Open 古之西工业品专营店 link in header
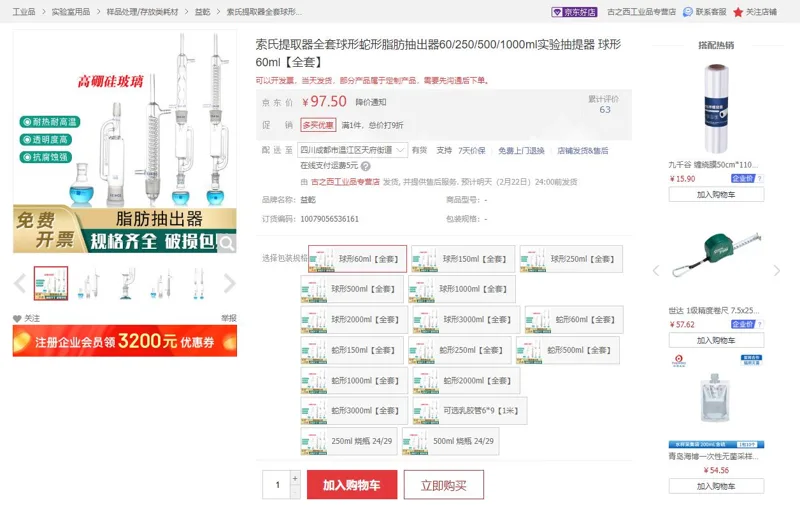 pos(641,12)
